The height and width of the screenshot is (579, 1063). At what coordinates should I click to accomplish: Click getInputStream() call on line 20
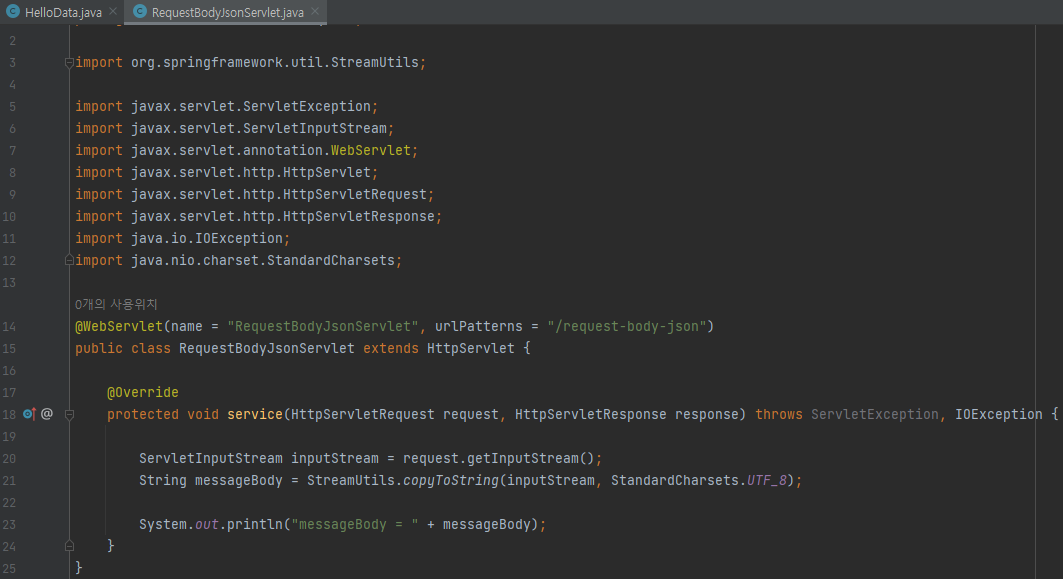click(x=531, y=458)
